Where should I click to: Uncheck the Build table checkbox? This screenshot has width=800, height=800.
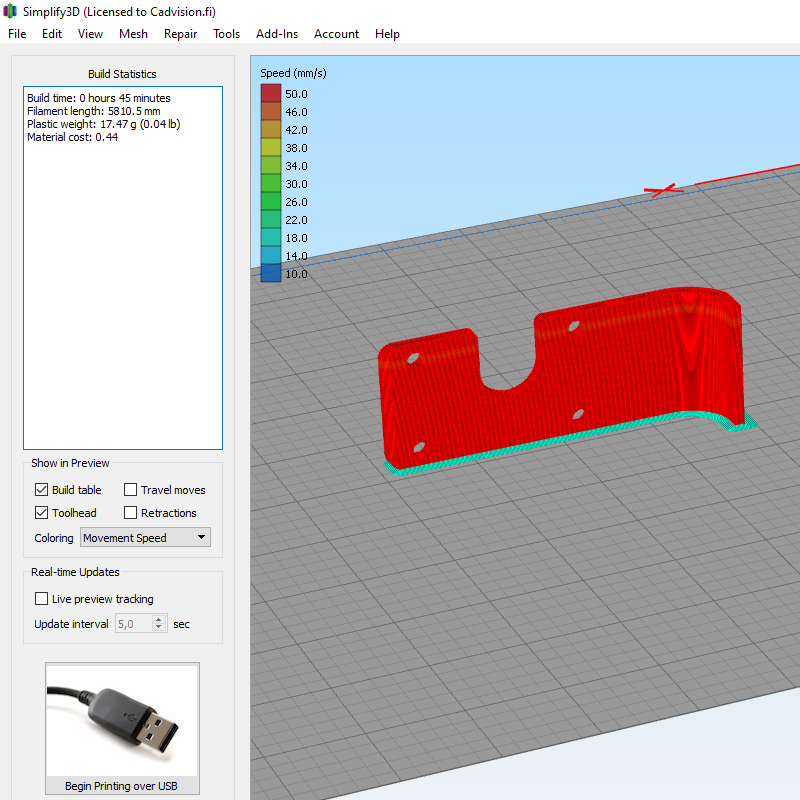tap(41, 490)
